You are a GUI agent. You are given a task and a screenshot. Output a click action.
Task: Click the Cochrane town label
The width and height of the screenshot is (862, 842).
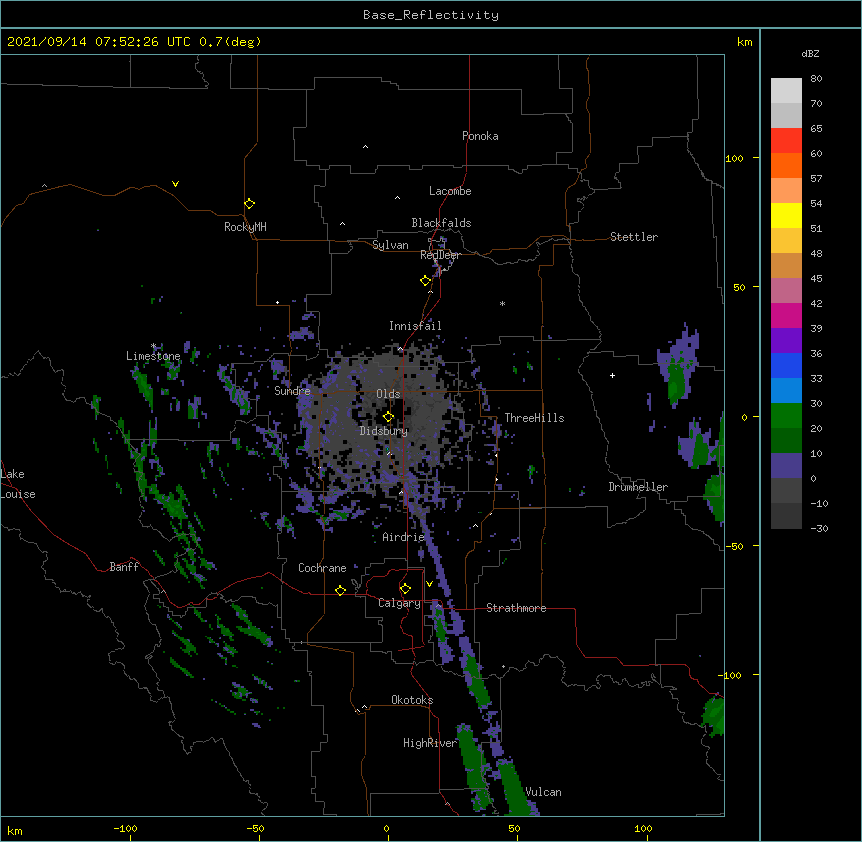tap(322, 568)
